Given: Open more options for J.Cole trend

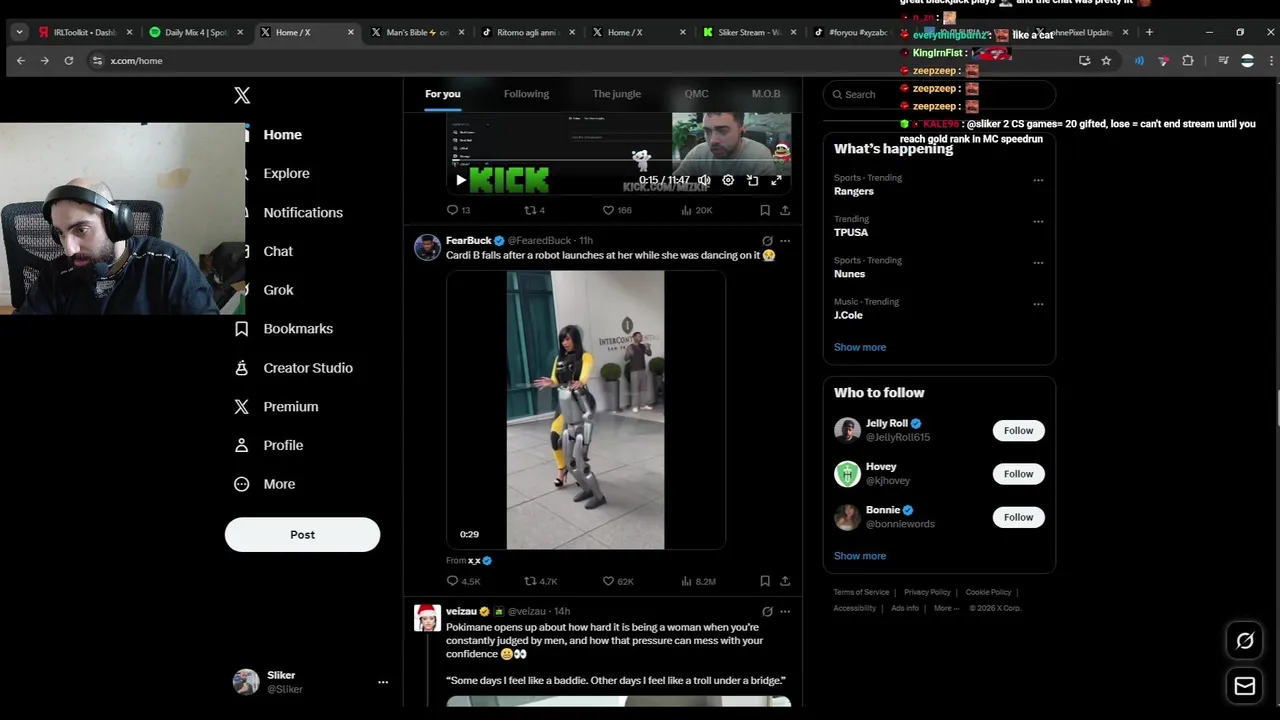Looking at the screenshot, I should coord(1038,304).
